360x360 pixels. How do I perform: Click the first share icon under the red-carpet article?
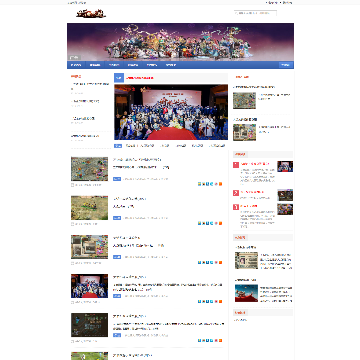click(199, 301)
